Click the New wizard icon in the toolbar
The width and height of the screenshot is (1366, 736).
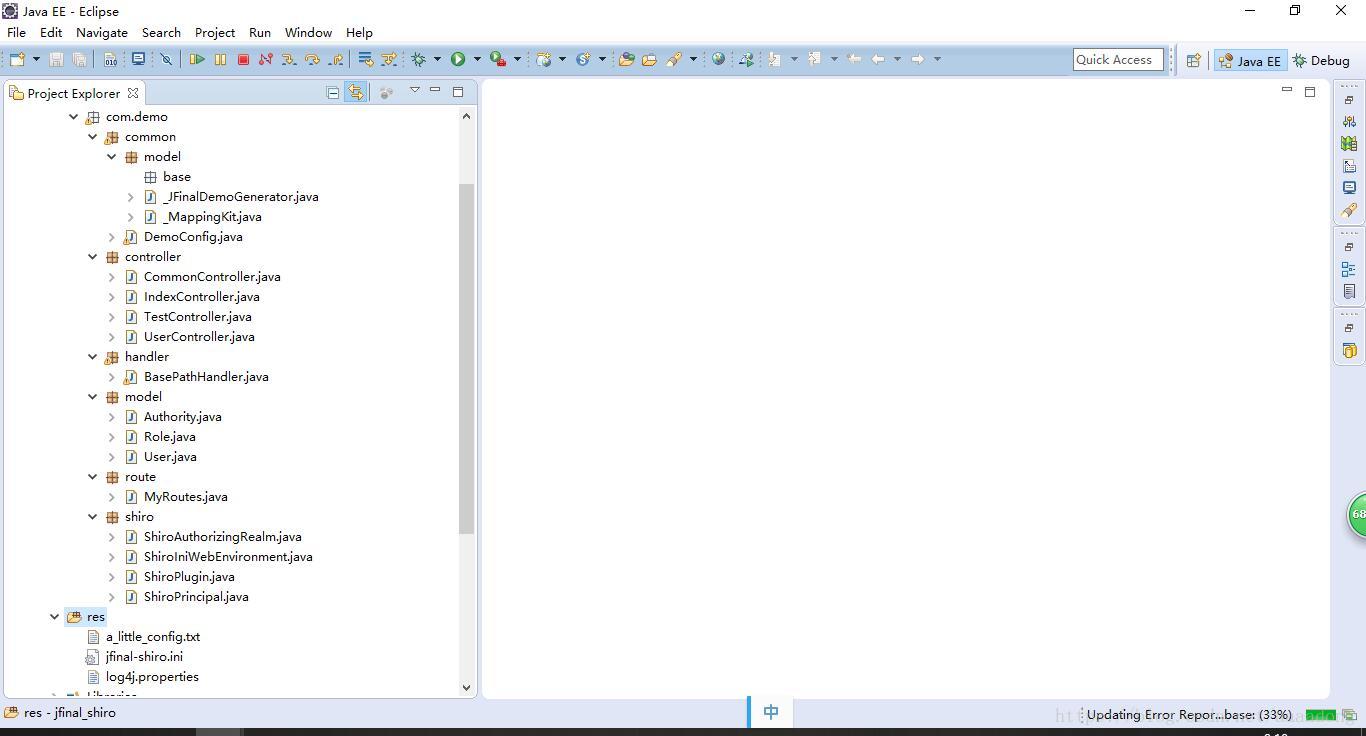15,59
